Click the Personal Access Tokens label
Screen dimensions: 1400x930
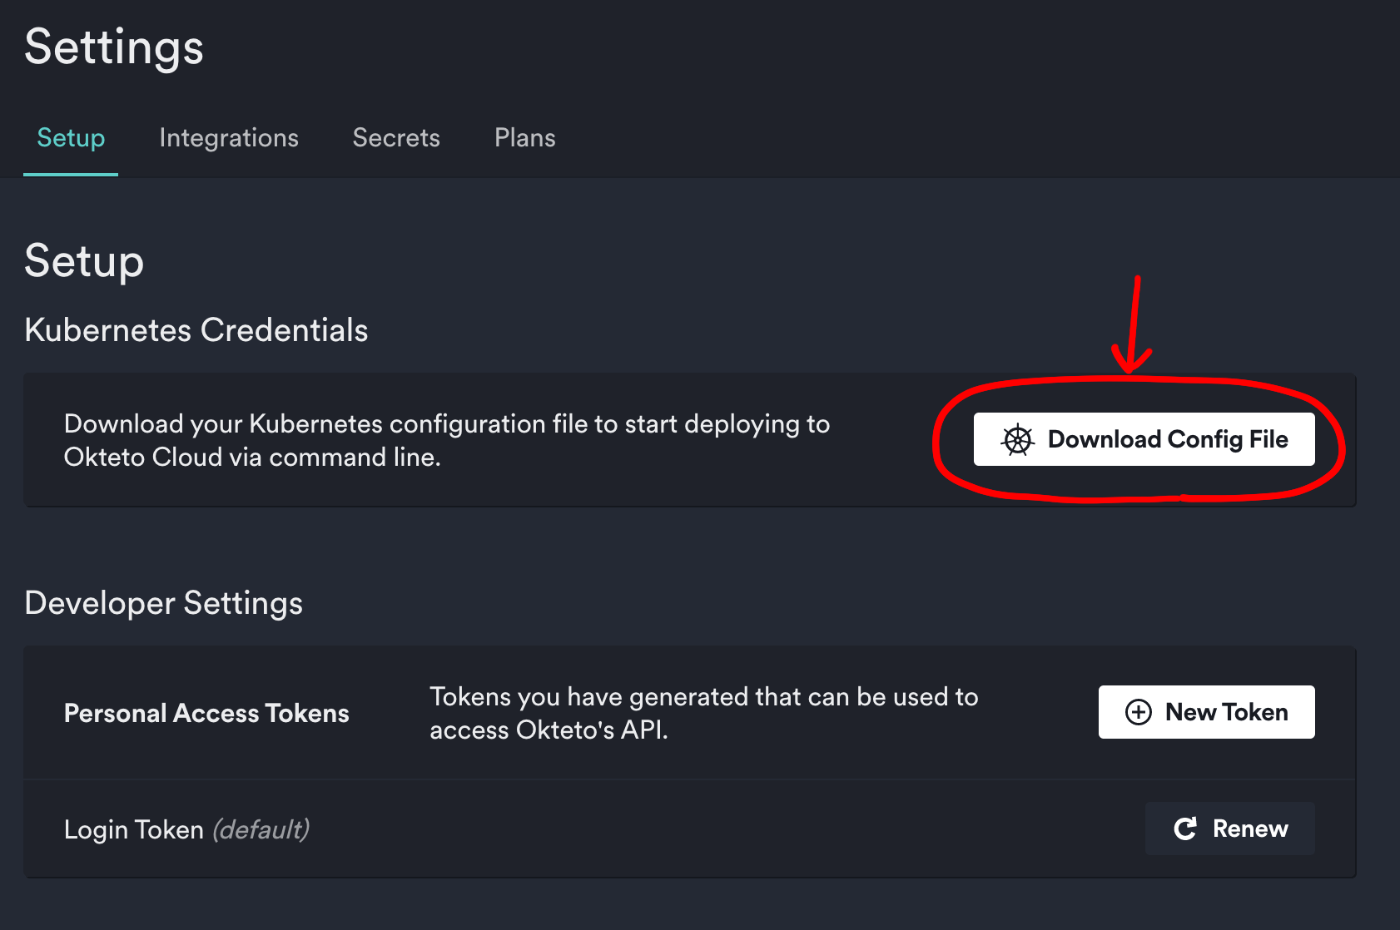click(x=207, y=713)
